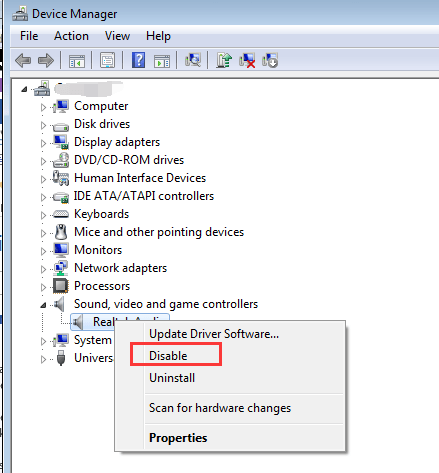Viewport: 439px width, 473px height.
Task: Click the Back arrow toolbar icon
Action: (23, 61)
